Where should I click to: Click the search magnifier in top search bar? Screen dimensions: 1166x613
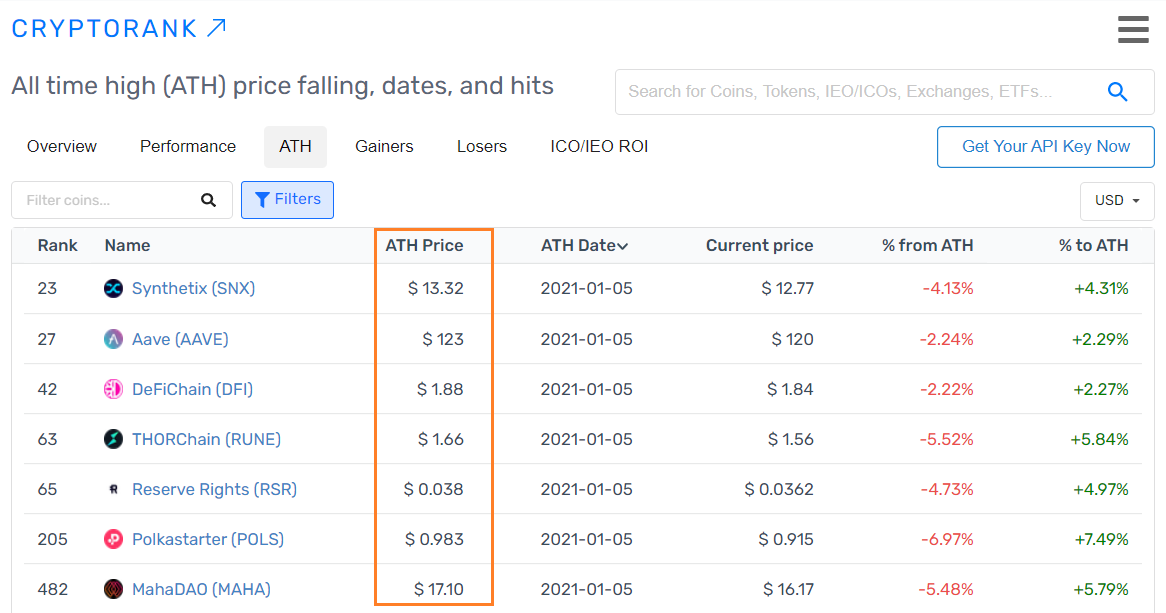click(x=1117, y=92)
